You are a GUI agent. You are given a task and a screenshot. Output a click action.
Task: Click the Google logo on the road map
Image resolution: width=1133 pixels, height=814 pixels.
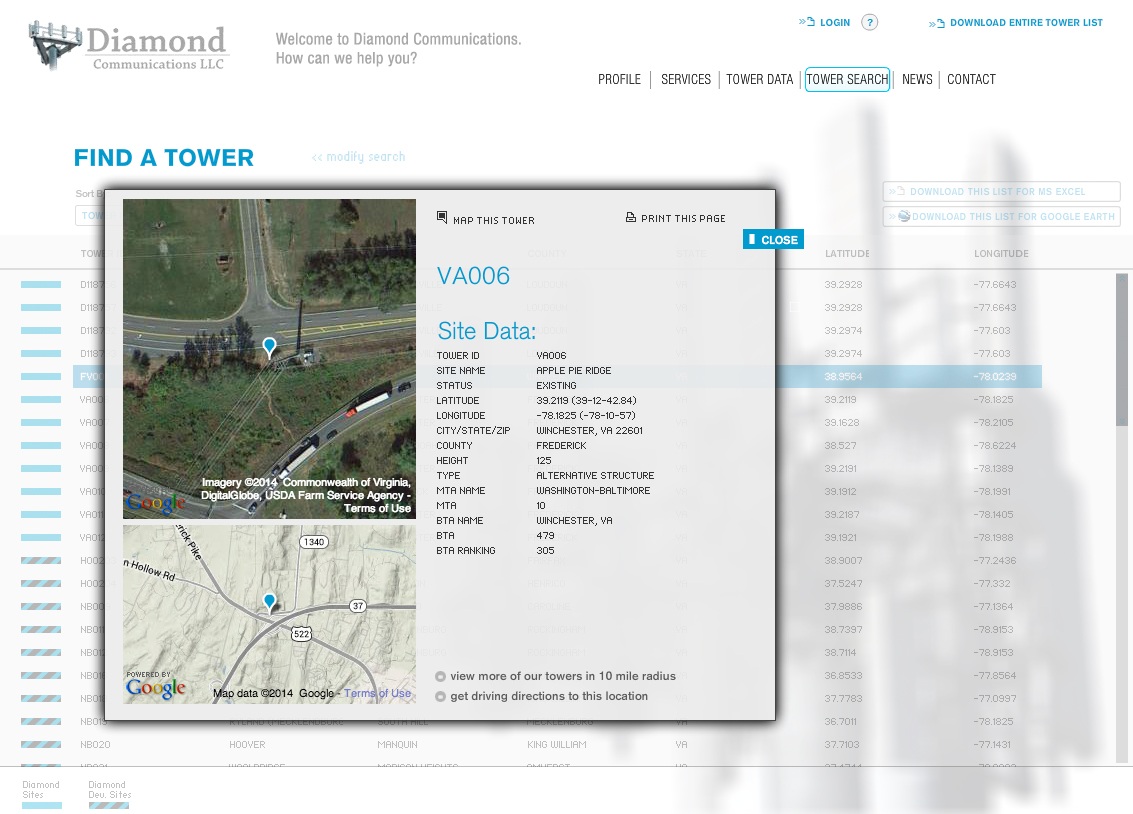click(x=155, y=686)
